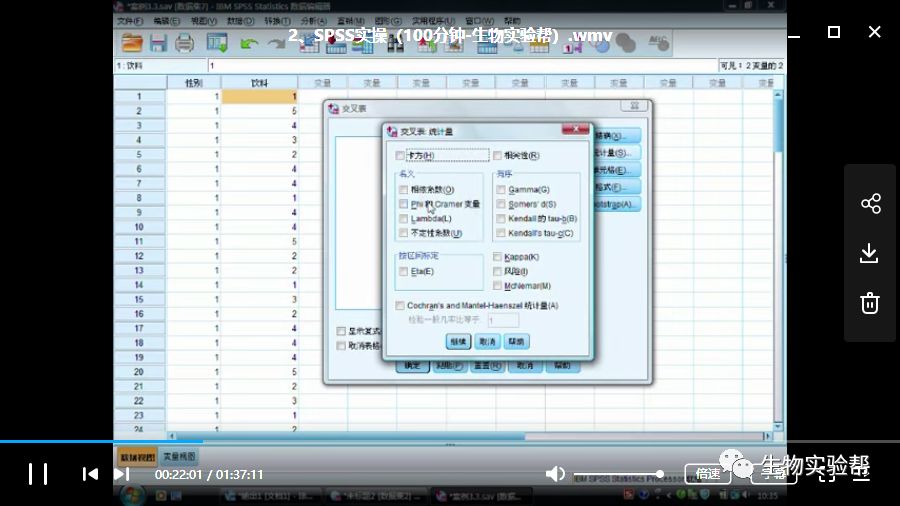Open the 文件(F) menu
Screen dimensions: 900x506
[130, 21]
